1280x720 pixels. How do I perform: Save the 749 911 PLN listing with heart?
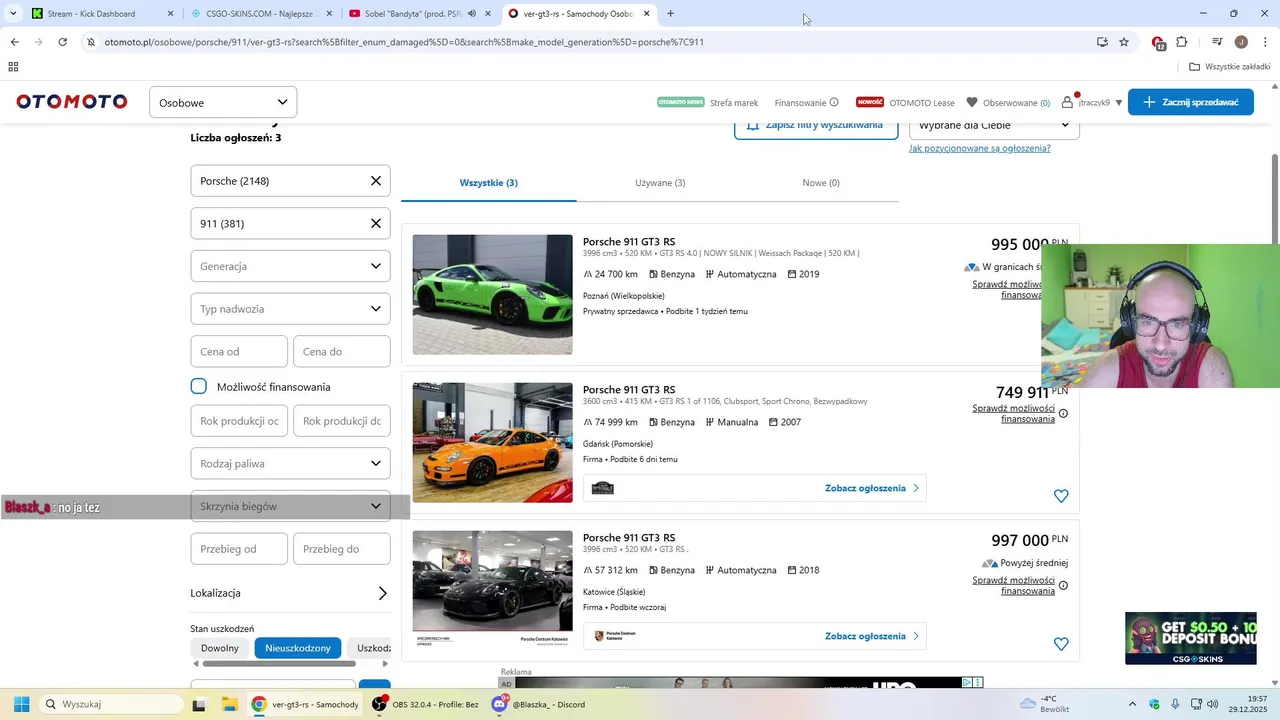1061,496
